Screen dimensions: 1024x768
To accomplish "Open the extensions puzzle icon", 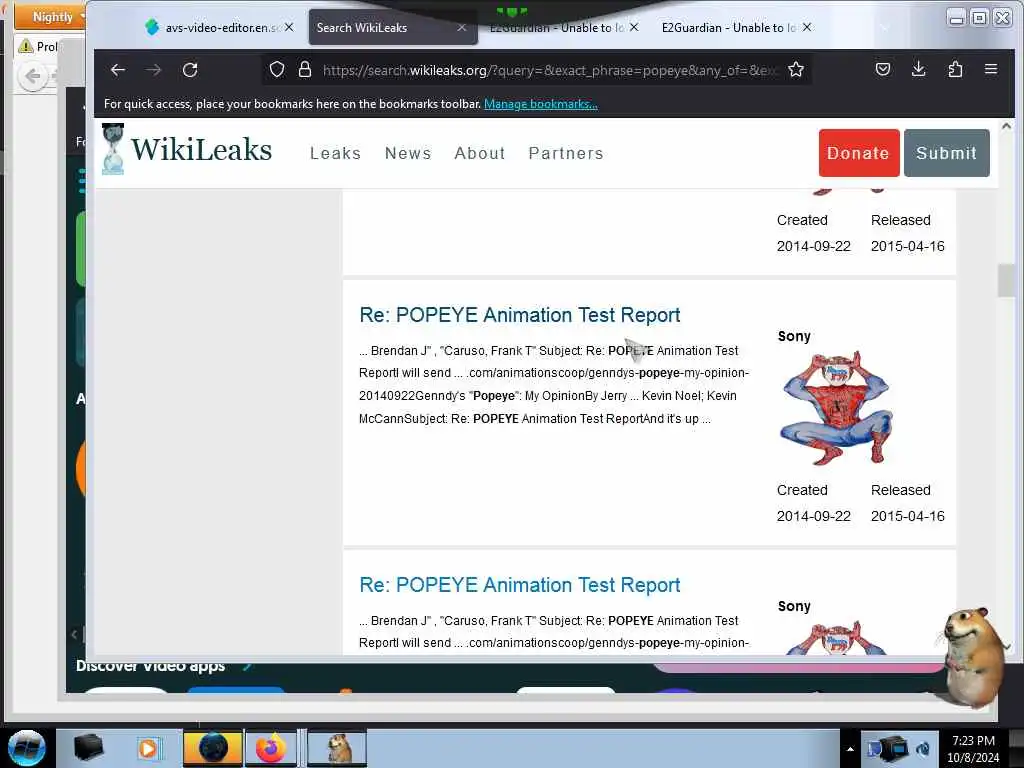I will click(955, 69).
